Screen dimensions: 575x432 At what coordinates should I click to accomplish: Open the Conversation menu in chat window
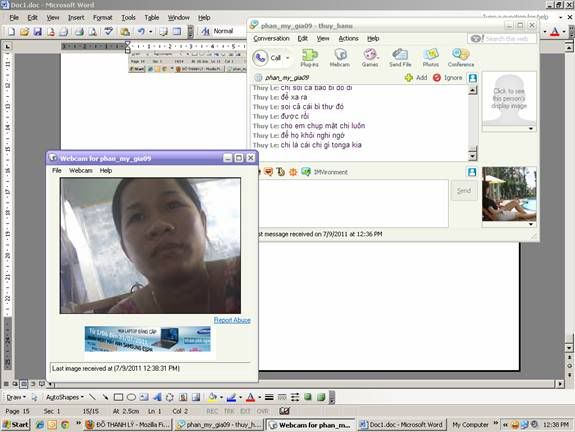[x=271, y=38]
